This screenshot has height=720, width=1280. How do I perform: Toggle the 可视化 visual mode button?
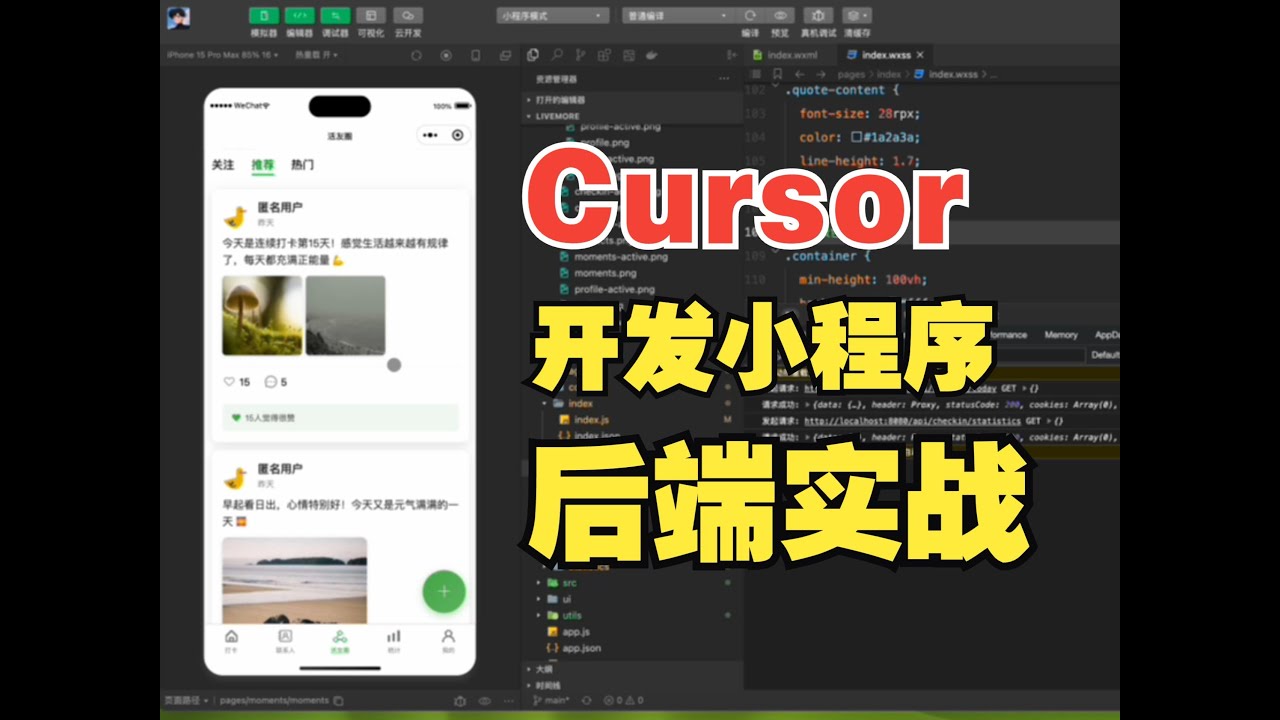(371, 16)
